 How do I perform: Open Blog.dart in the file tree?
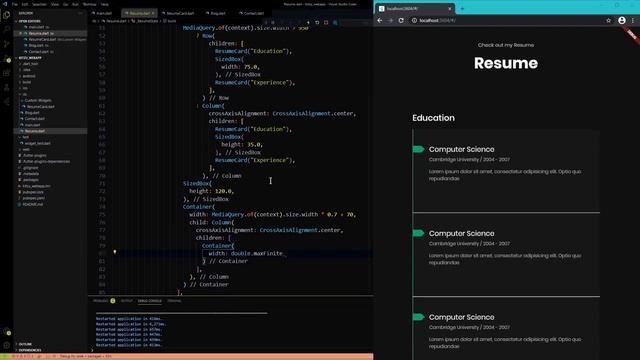[x=32, y=113]
